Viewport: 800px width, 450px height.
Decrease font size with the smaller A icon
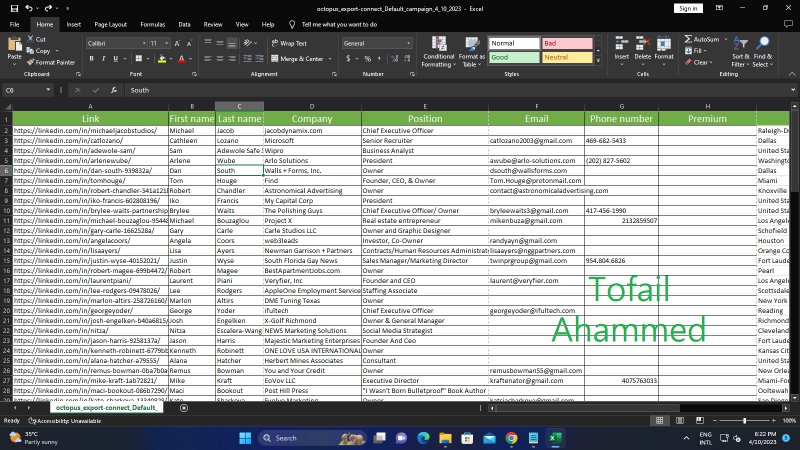click(x=189, y=43)
